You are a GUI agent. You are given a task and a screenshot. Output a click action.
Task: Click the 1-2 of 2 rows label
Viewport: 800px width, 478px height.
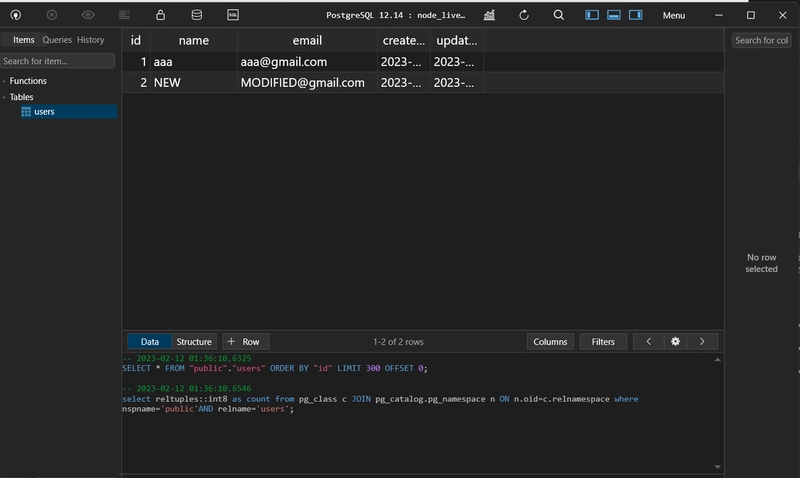click(x=398, y=342)
